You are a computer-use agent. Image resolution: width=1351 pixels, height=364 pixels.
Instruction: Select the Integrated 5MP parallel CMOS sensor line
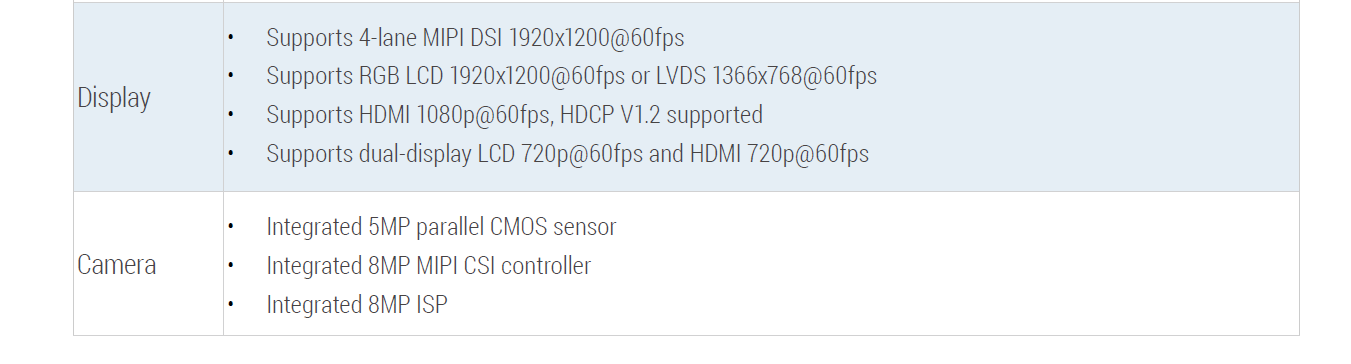[x=441, y=227]
